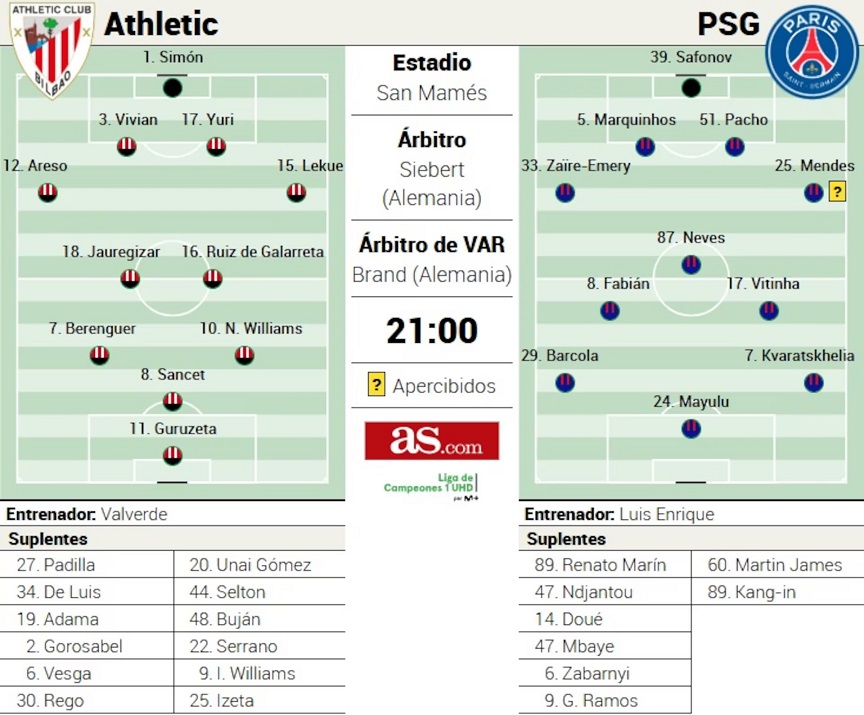Click the Apercibidos yellow card legend icon
864x715 pixels.
pyautogui.click(x=376, y=385)
